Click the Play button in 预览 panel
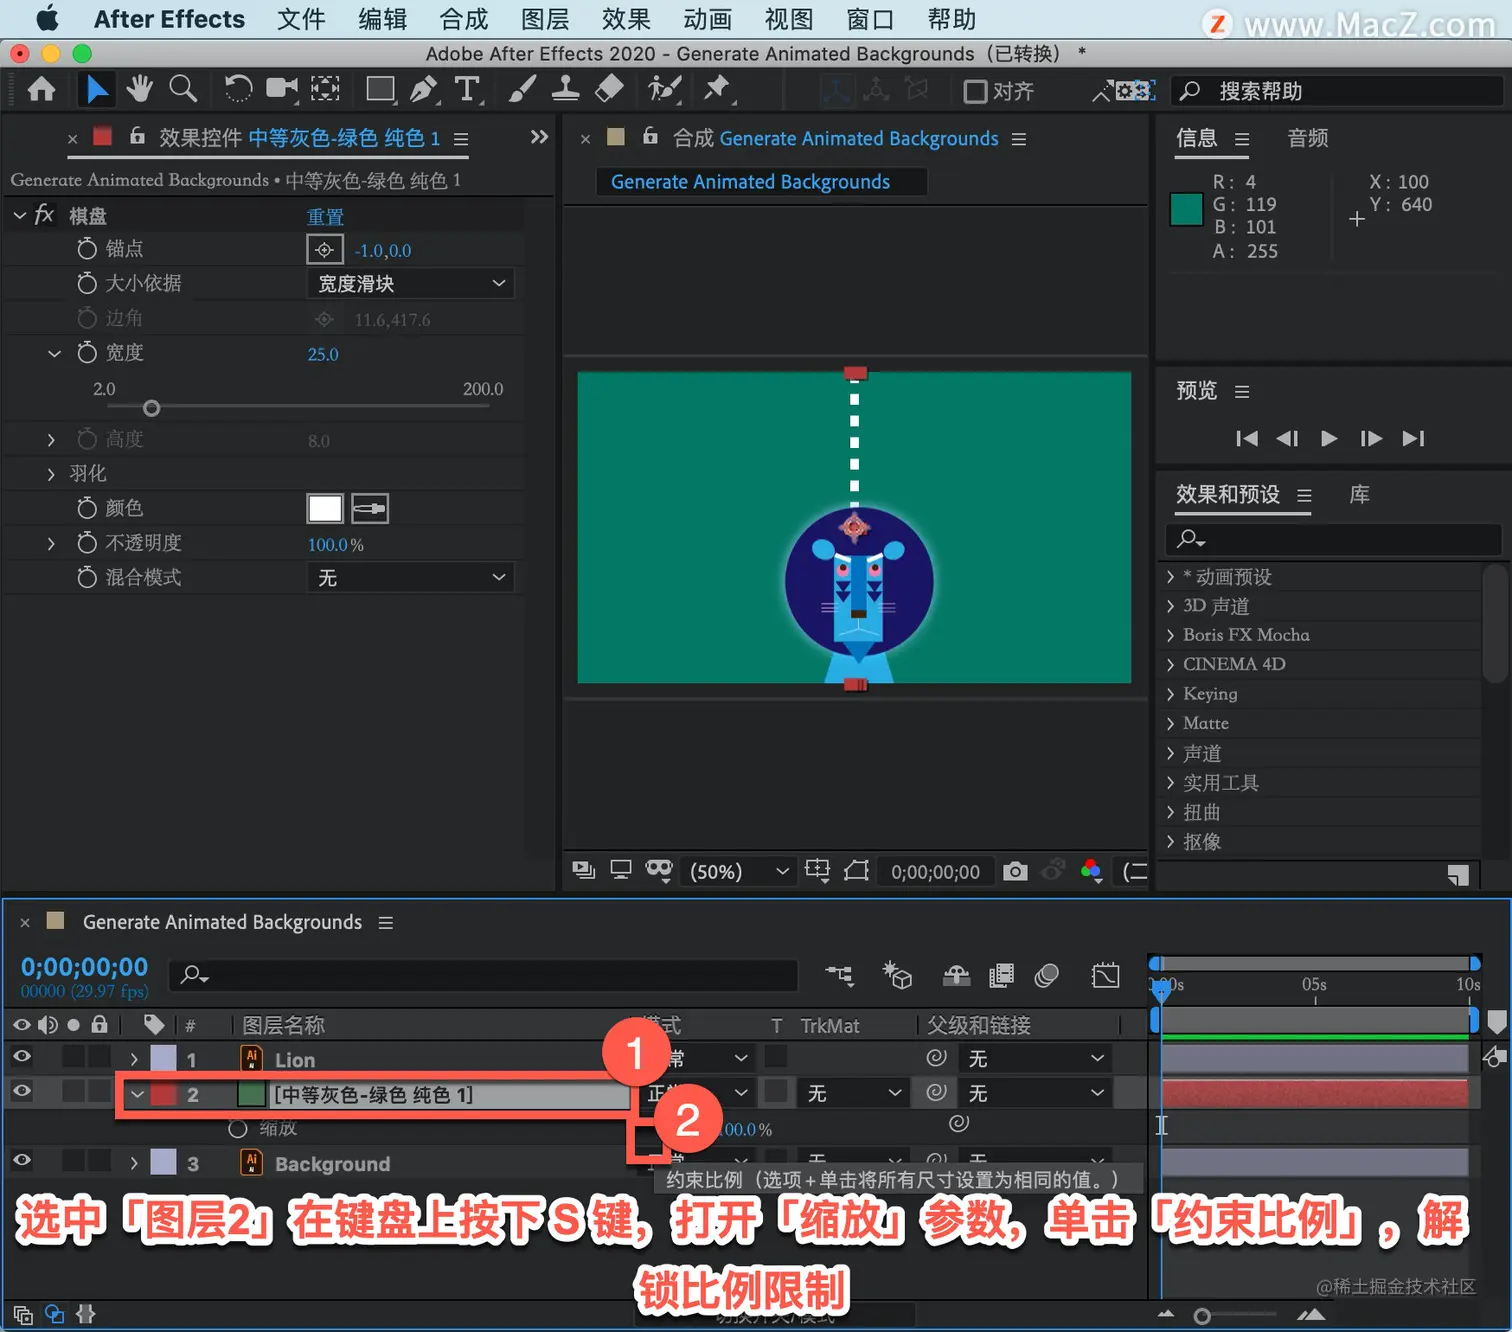This screenshot has width=1512, height=1332. click(x=1329, y=438)
